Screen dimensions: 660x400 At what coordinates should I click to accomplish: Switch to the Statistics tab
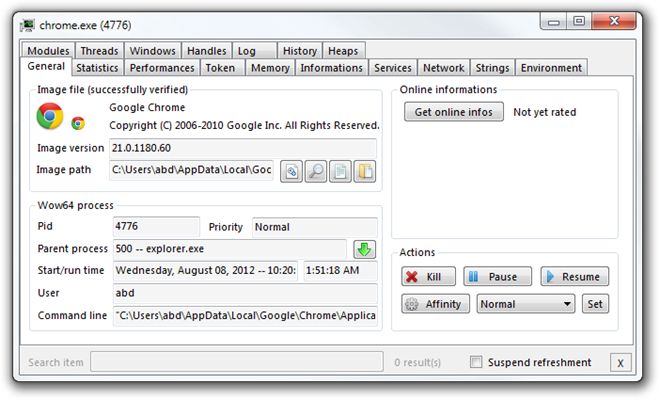click(97, 67)
